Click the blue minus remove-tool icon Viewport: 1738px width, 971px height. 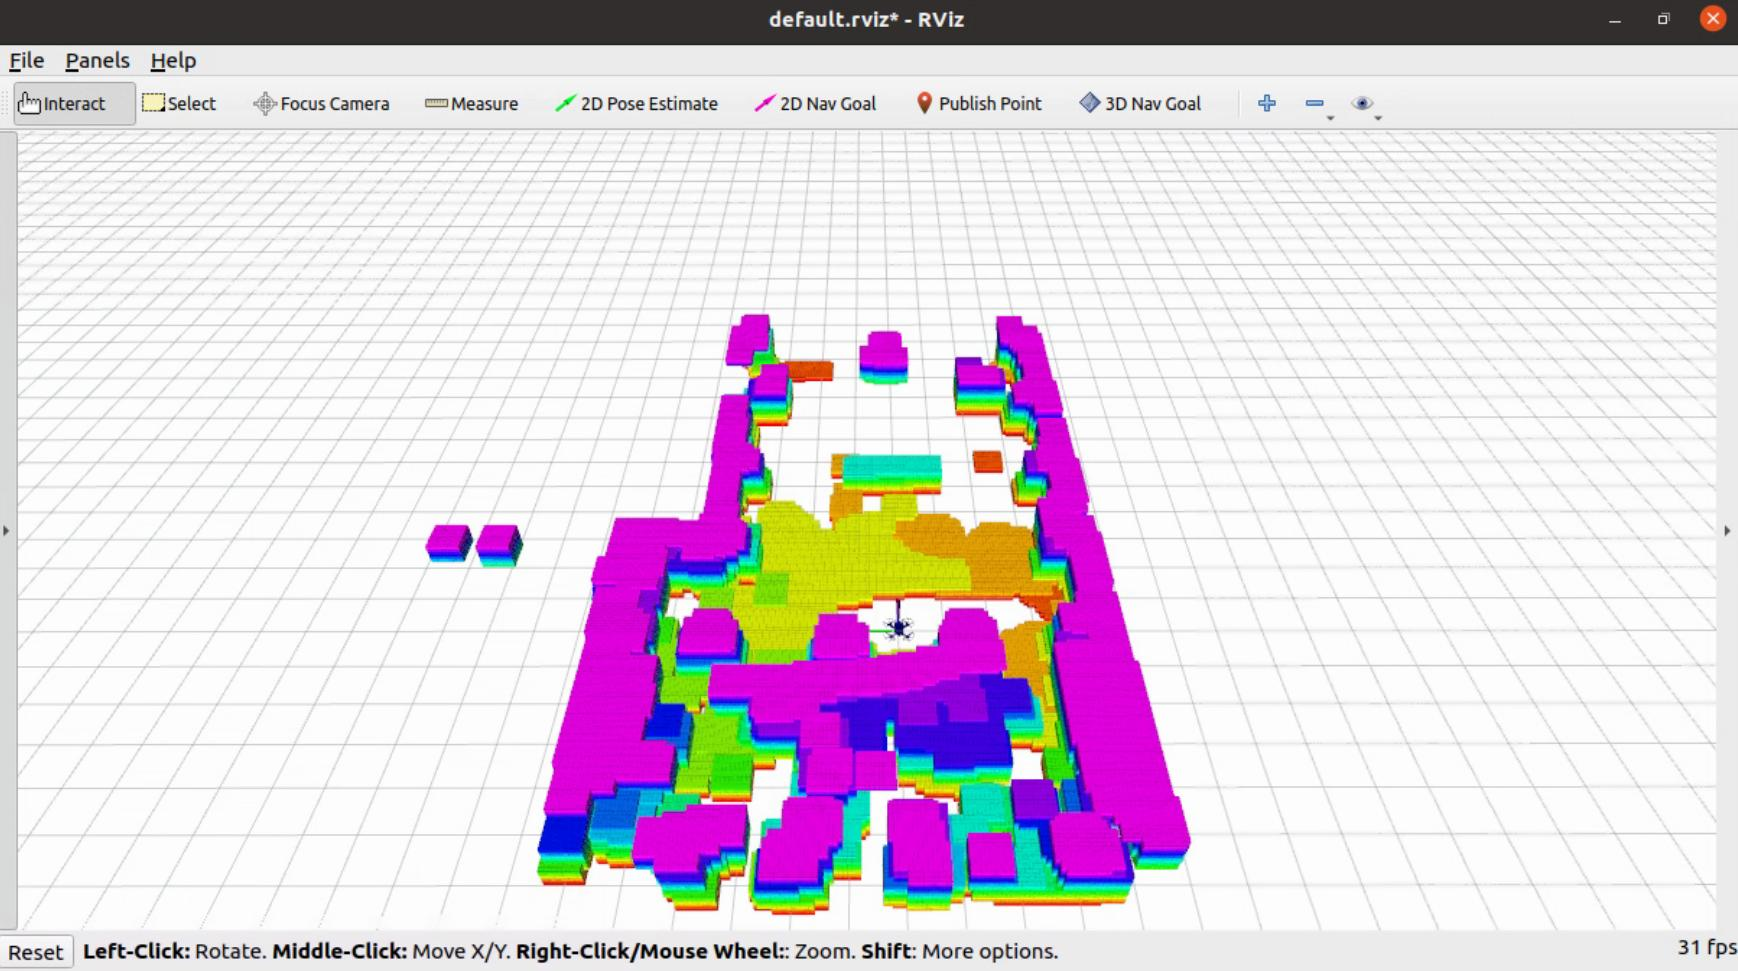click(1314, 103)
